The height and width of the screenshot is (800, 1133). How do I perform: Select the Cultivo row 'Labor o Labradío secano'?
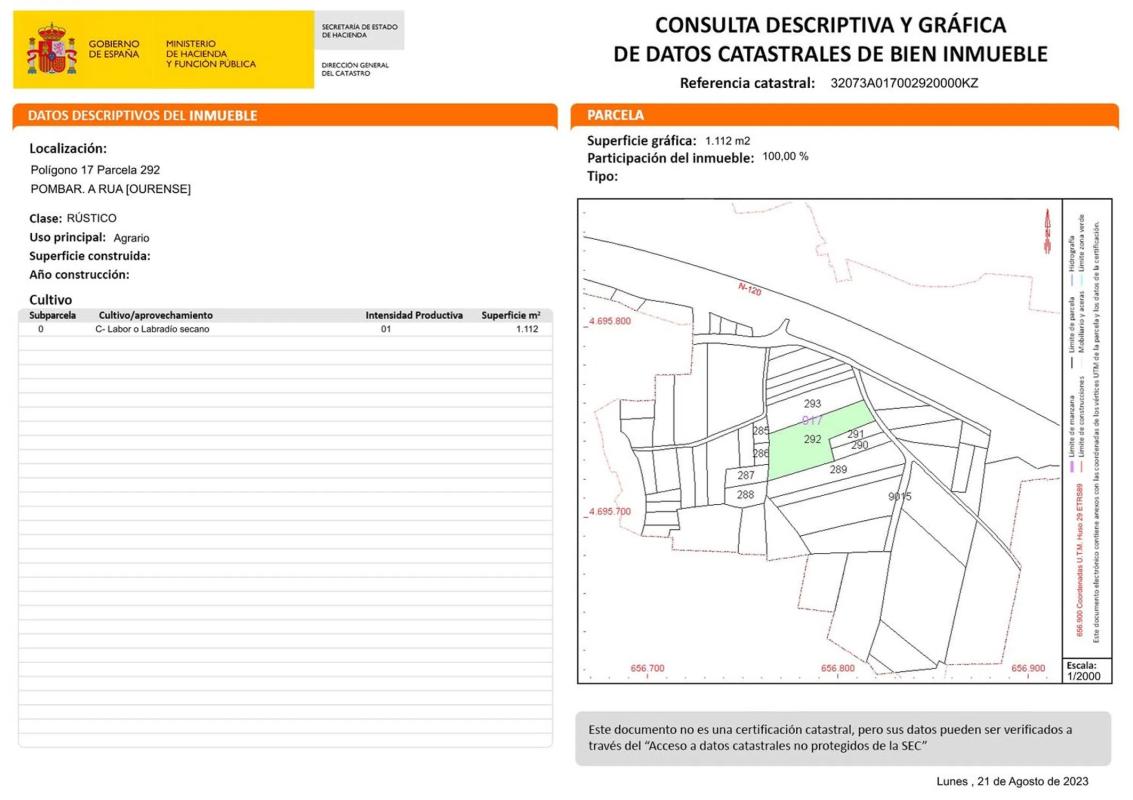click(152, 329)
